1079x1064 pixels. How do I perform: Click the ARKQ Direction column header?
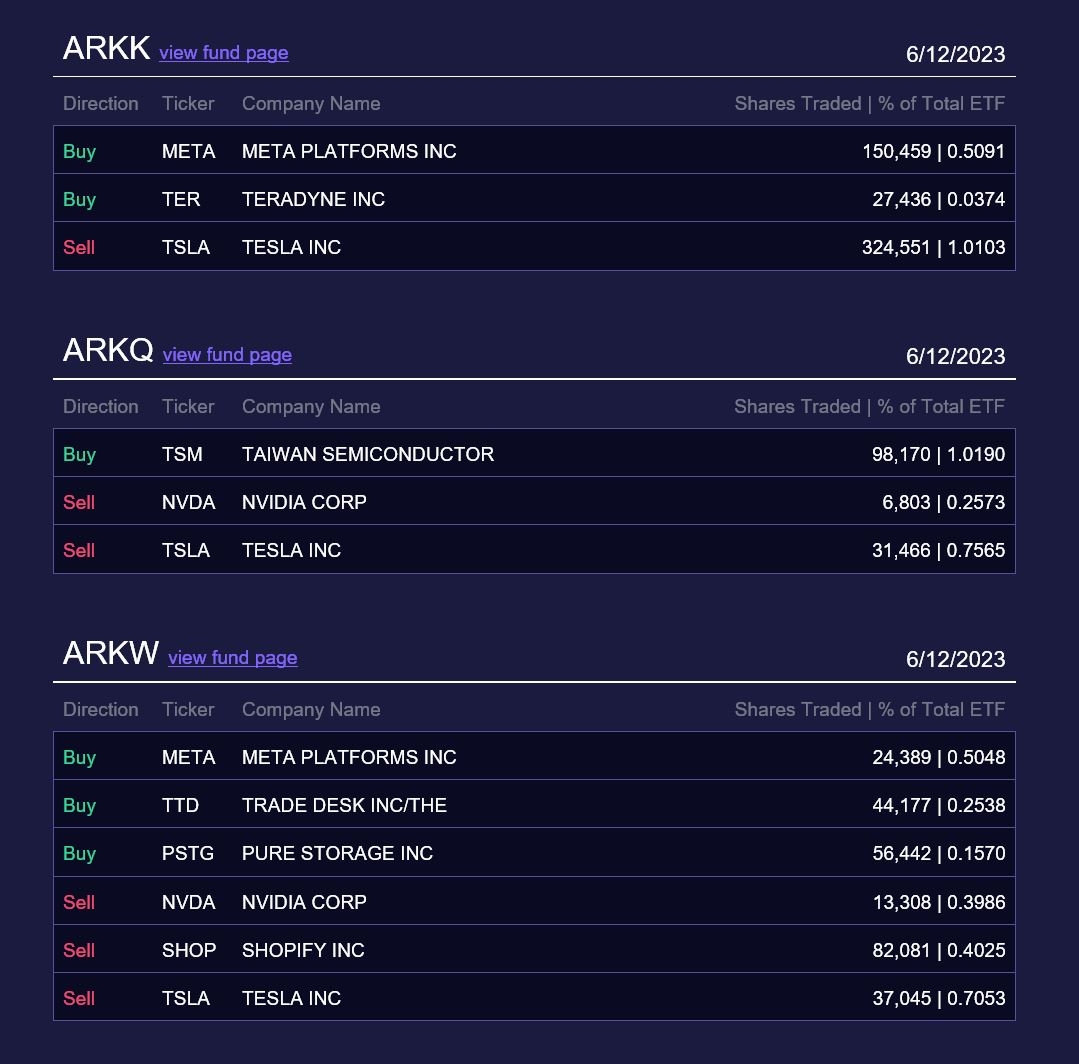[100, 407]
